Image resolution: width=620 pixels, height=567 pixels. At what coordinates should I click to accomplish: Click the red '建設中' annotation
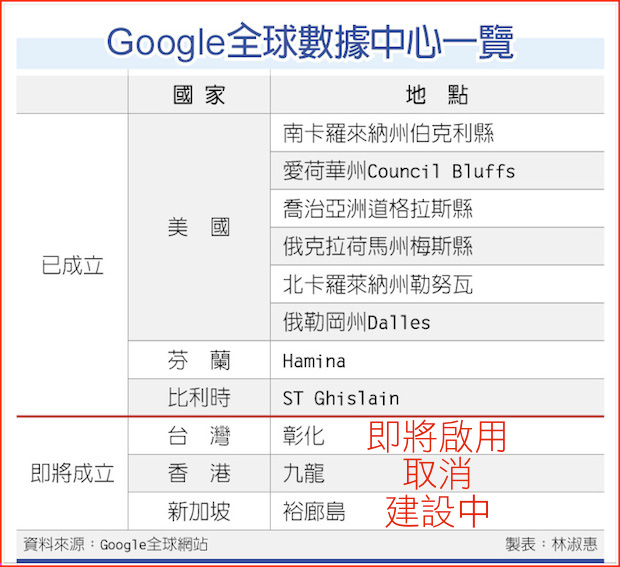click(437, 511)
